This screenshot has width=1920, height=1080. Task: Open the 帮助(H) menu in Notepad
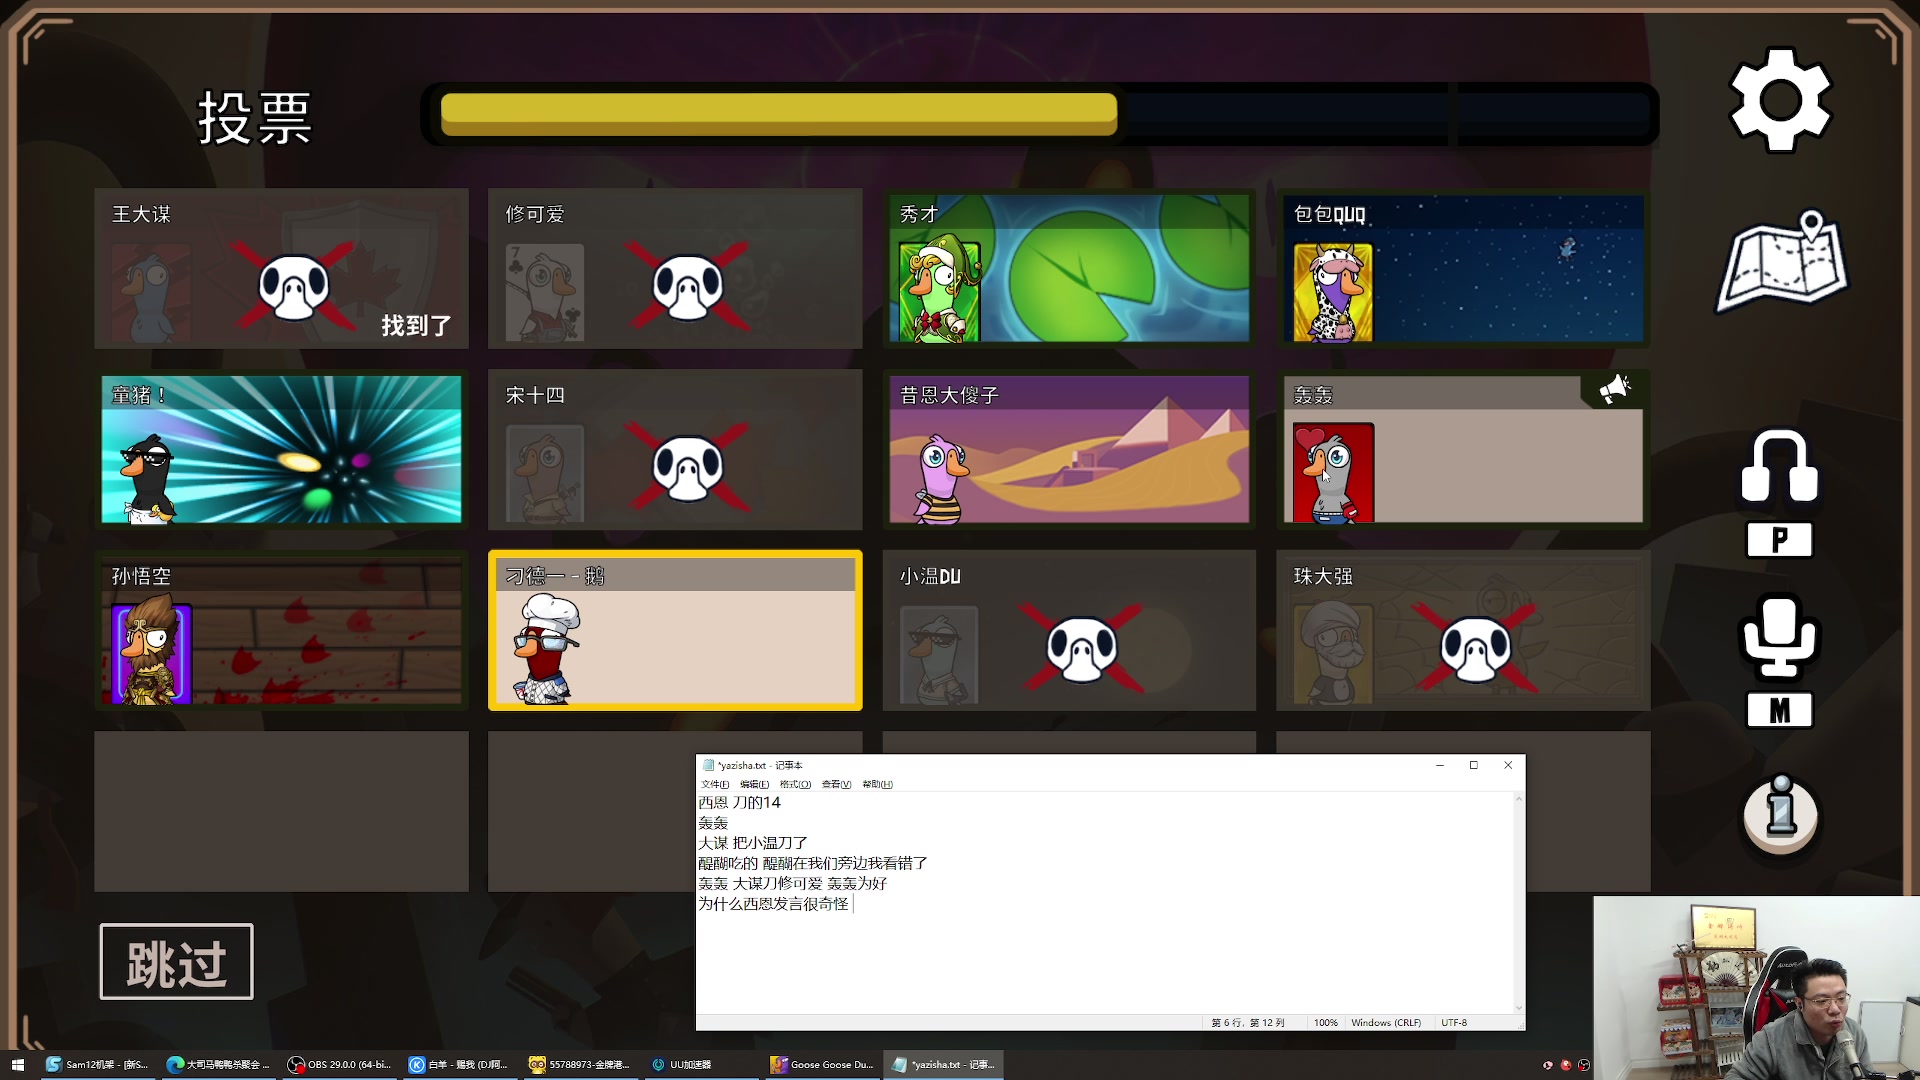point(877,784)
